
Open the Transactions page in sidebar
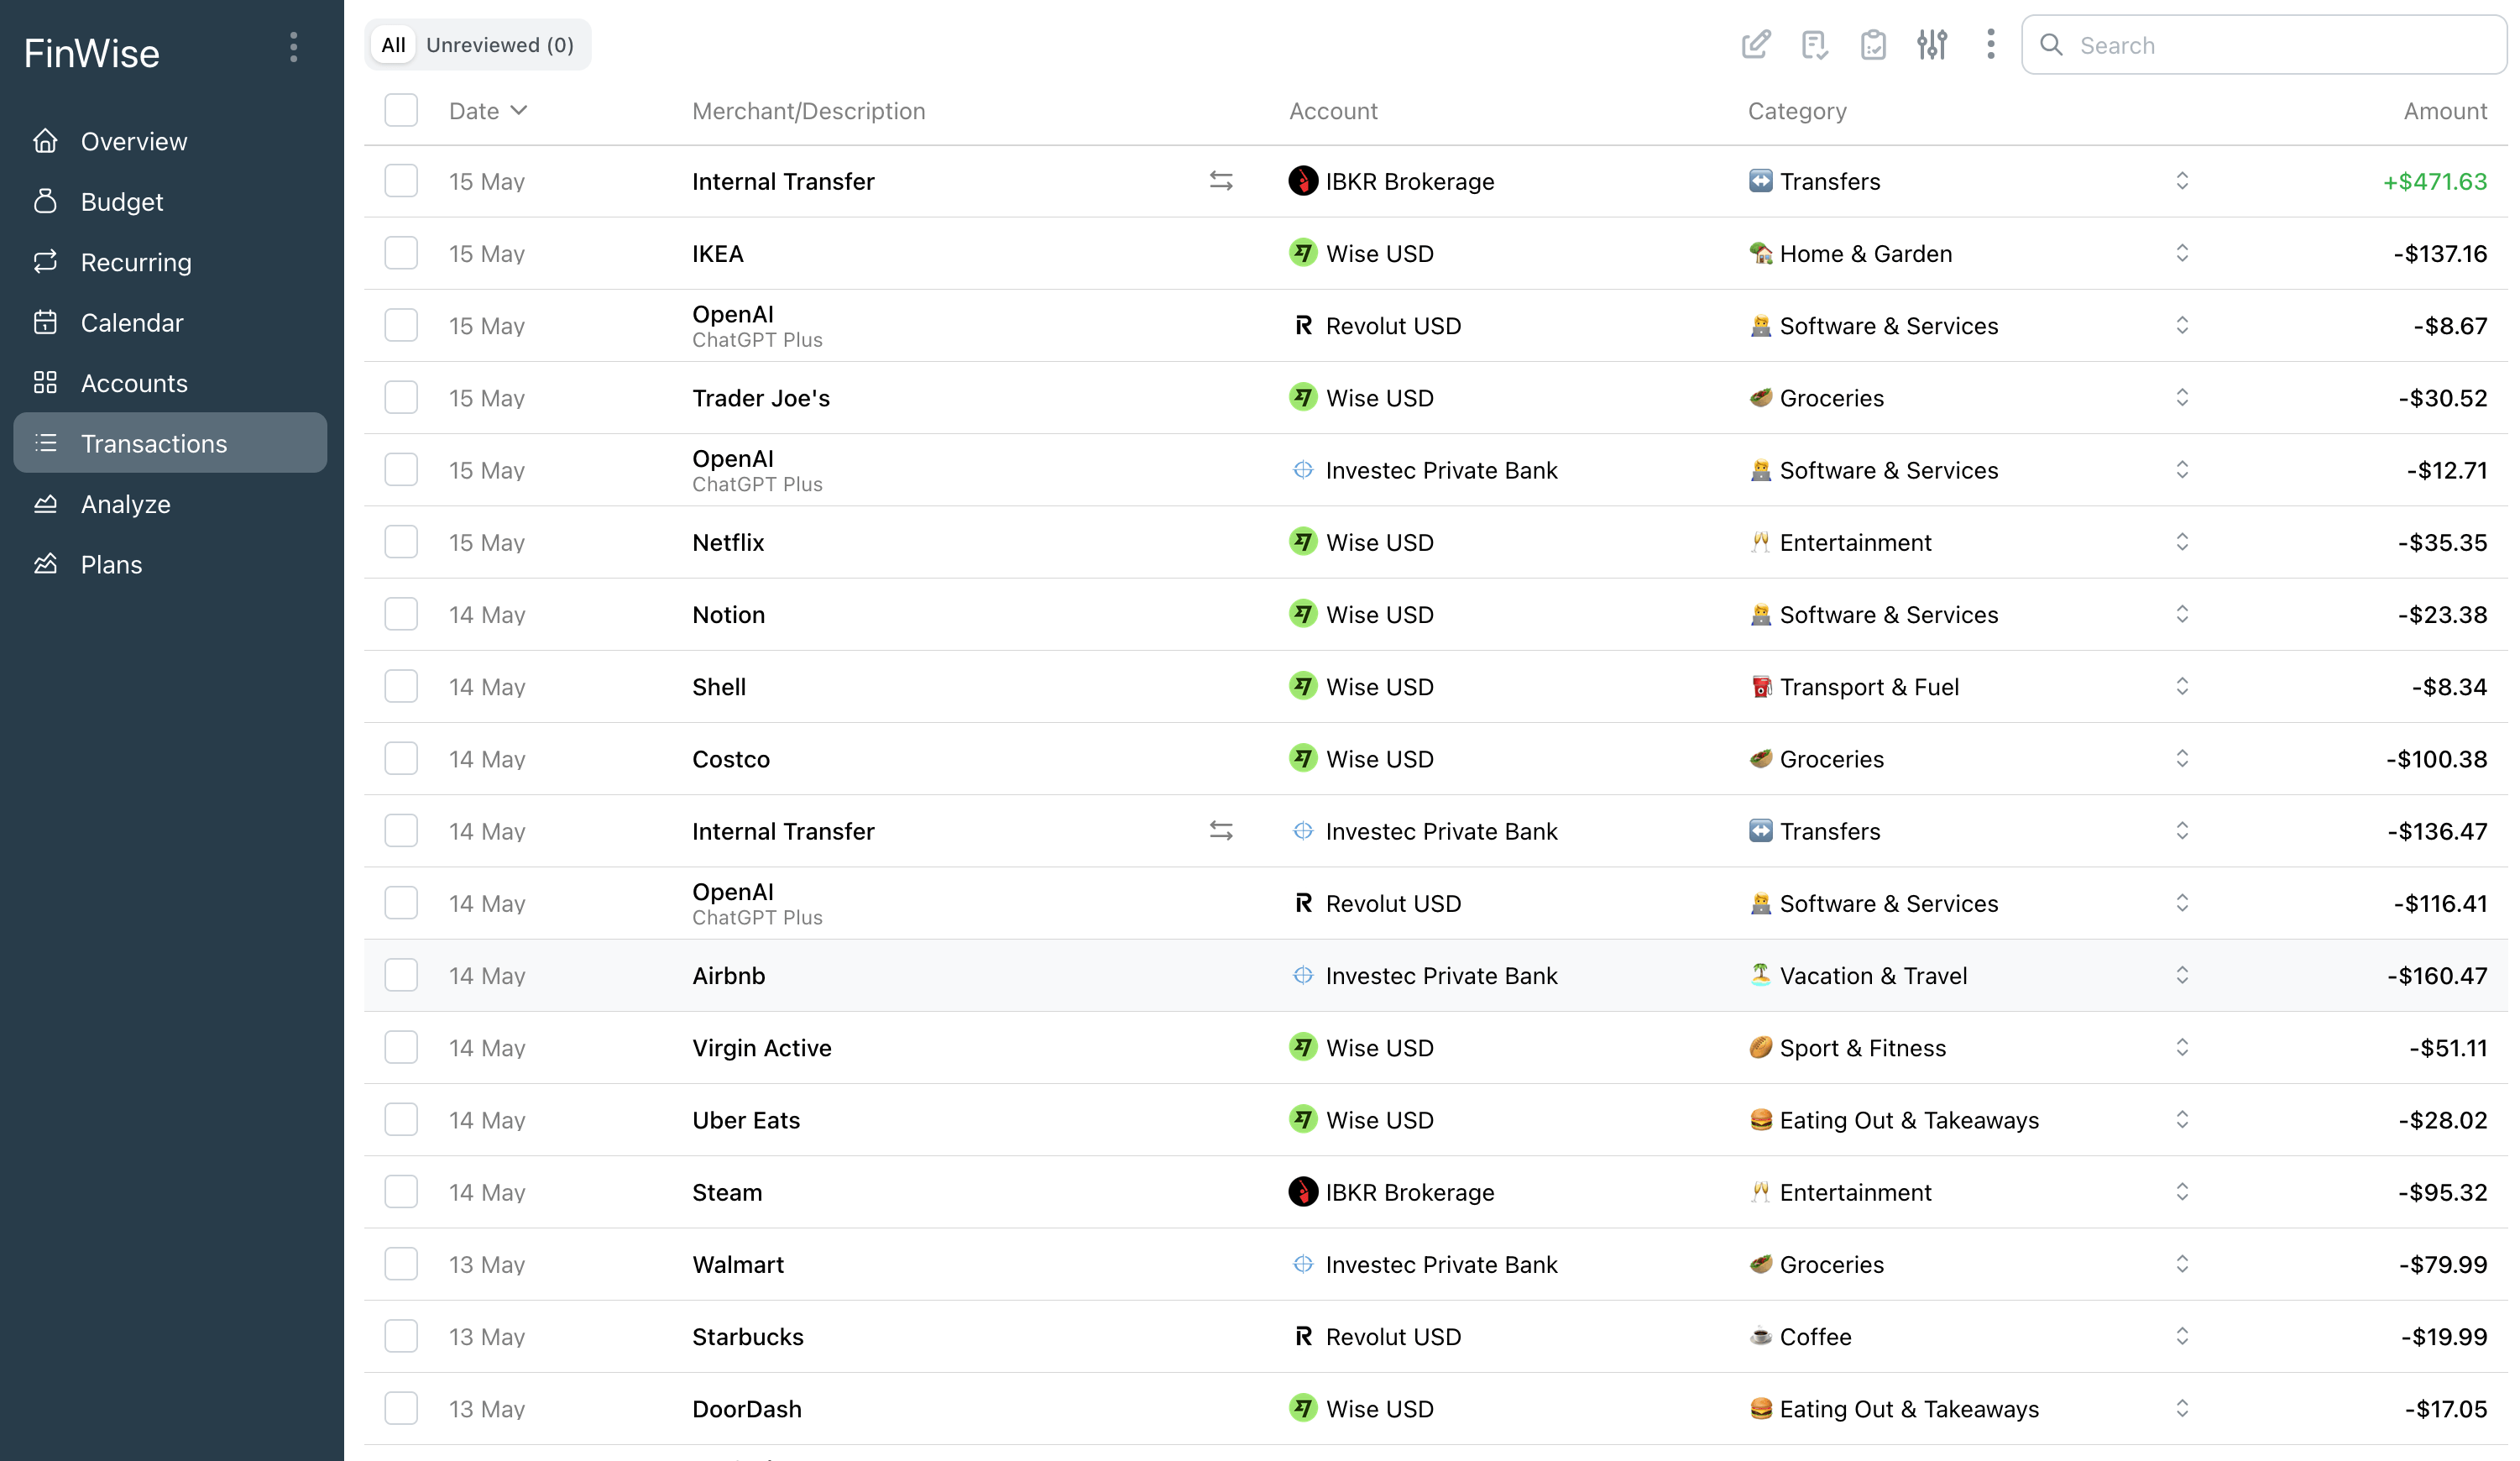pyautogui.click(x=170, y=443)
